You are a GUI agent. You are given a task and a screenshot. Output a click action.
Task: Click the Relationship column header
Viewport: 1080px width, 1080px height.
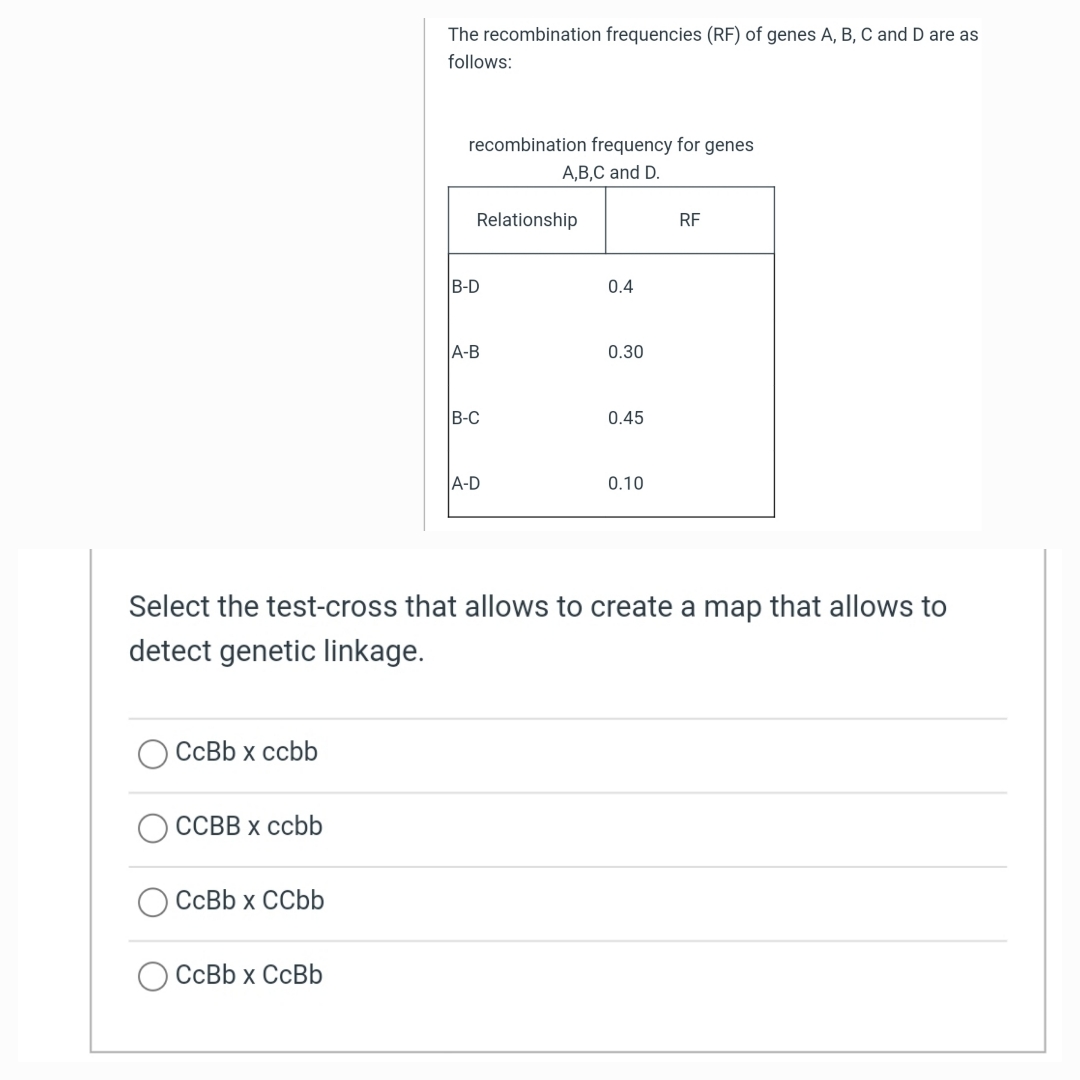pyautogui.click(x=527, y=220)
